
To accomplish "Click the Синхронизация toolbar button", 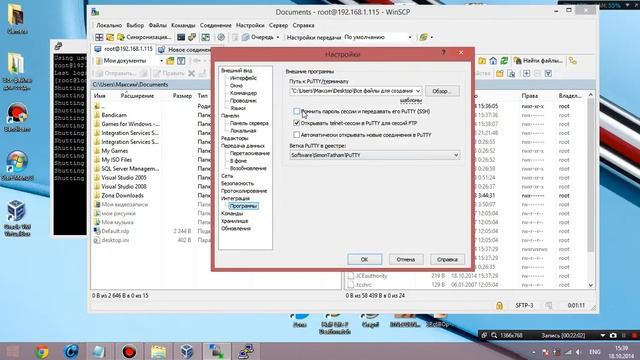I will 144,37.
